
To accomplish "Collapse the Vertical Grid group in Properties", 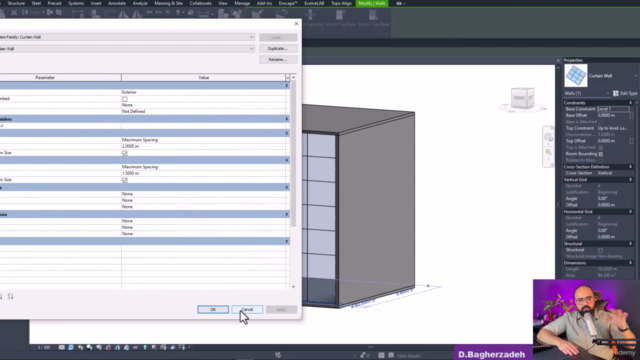I will (x=631, y=180).
